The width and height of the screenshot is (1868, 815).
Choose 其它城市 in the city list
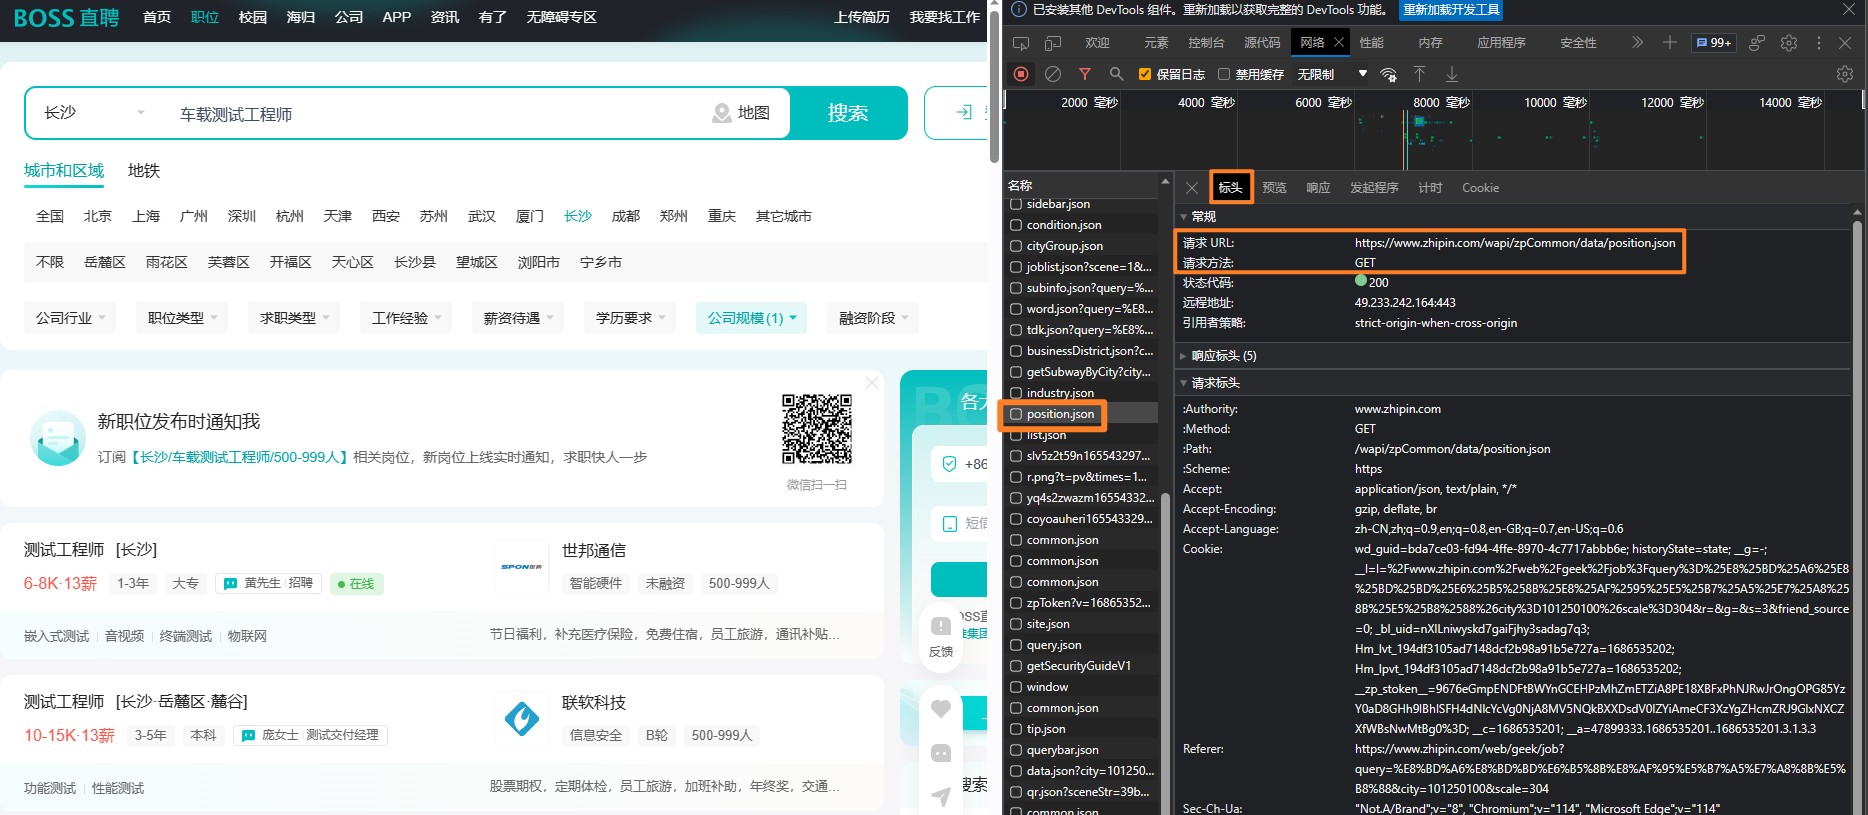784,216
